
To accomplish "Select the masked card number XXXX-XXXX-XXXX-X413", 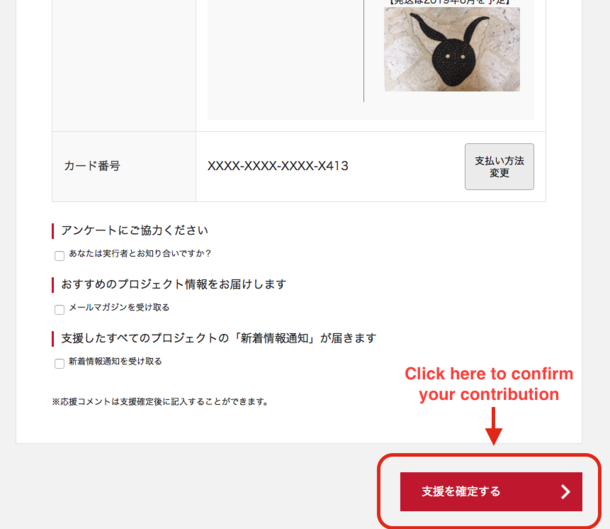I will (x=278, y=166).
